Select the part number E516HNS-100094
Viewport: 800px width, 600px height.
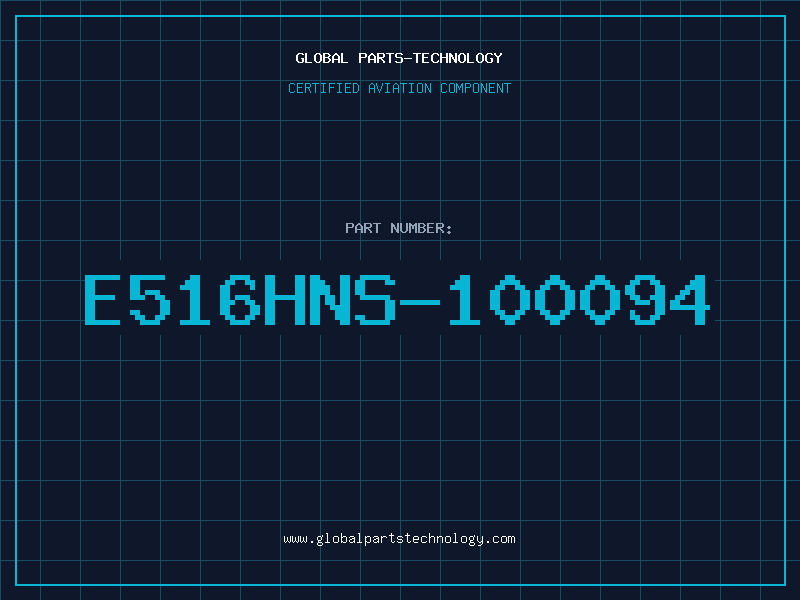(397, 299)
